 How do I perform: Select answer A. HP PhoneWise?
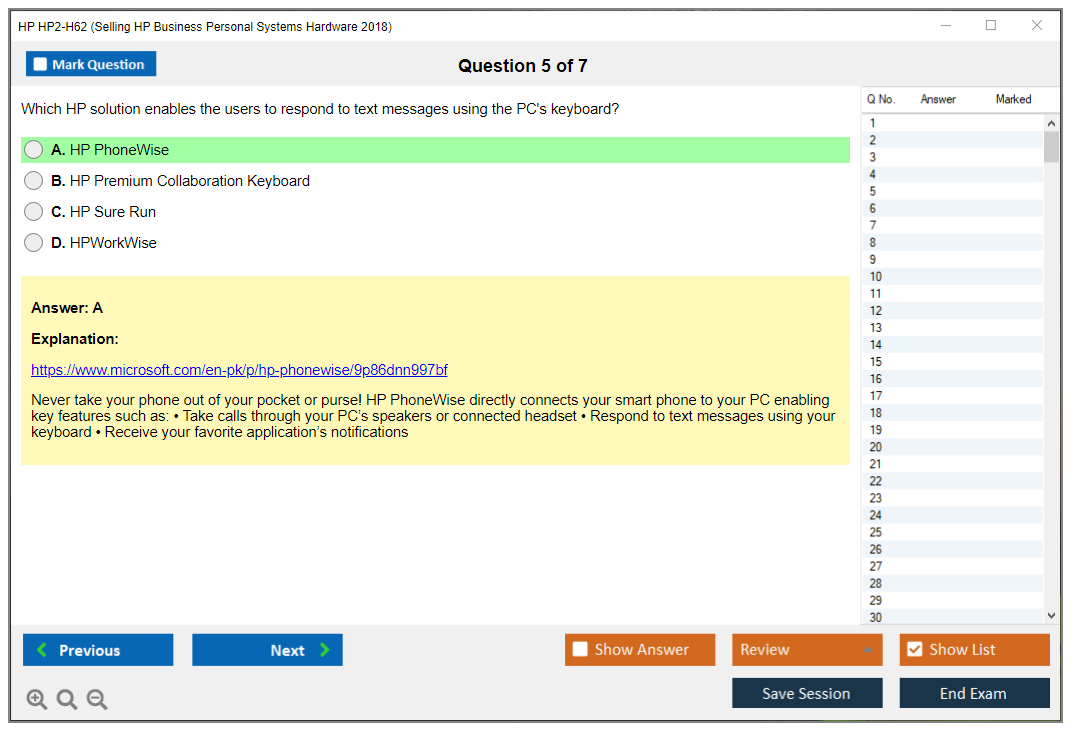pos(34,150)
